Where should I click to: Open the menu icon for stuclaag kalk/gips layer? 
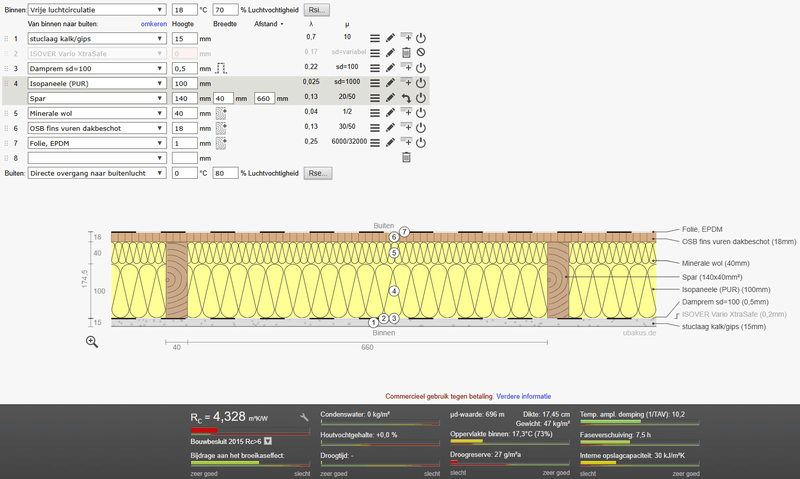(374, 38)
